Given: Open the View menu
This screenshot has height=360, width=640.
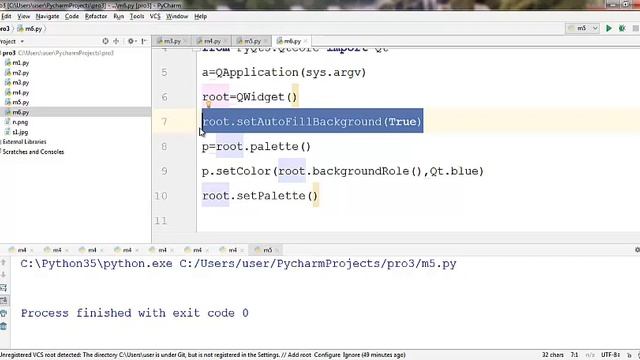Looking at the screenshot, I should point(24,16).
